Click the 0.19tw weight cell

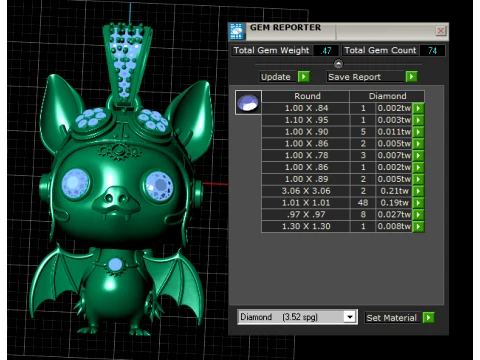click(394, 203)
